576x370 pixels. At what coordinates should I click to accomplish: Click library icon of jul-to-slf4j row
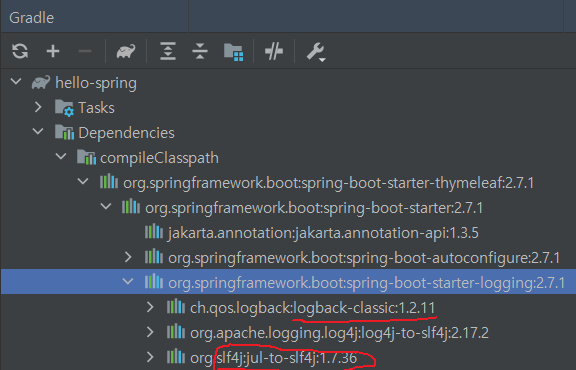point(176,357)
